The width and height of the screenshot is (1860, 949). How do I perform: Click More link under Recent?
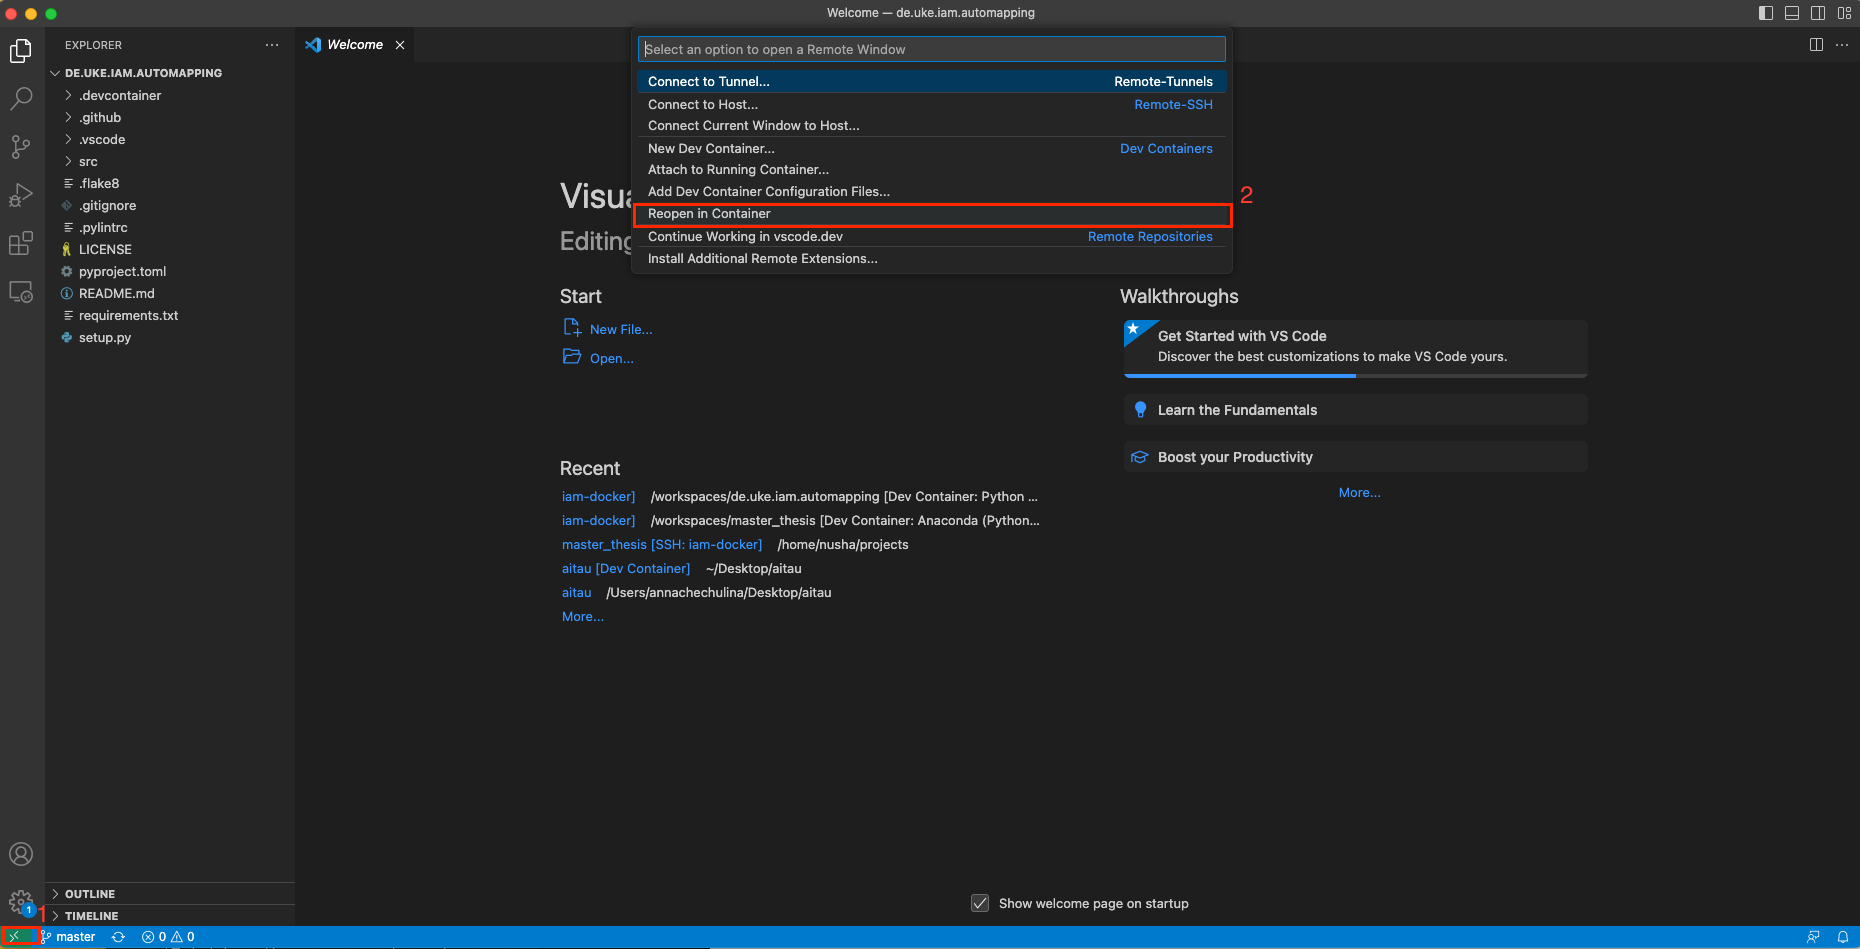[583, 617]
